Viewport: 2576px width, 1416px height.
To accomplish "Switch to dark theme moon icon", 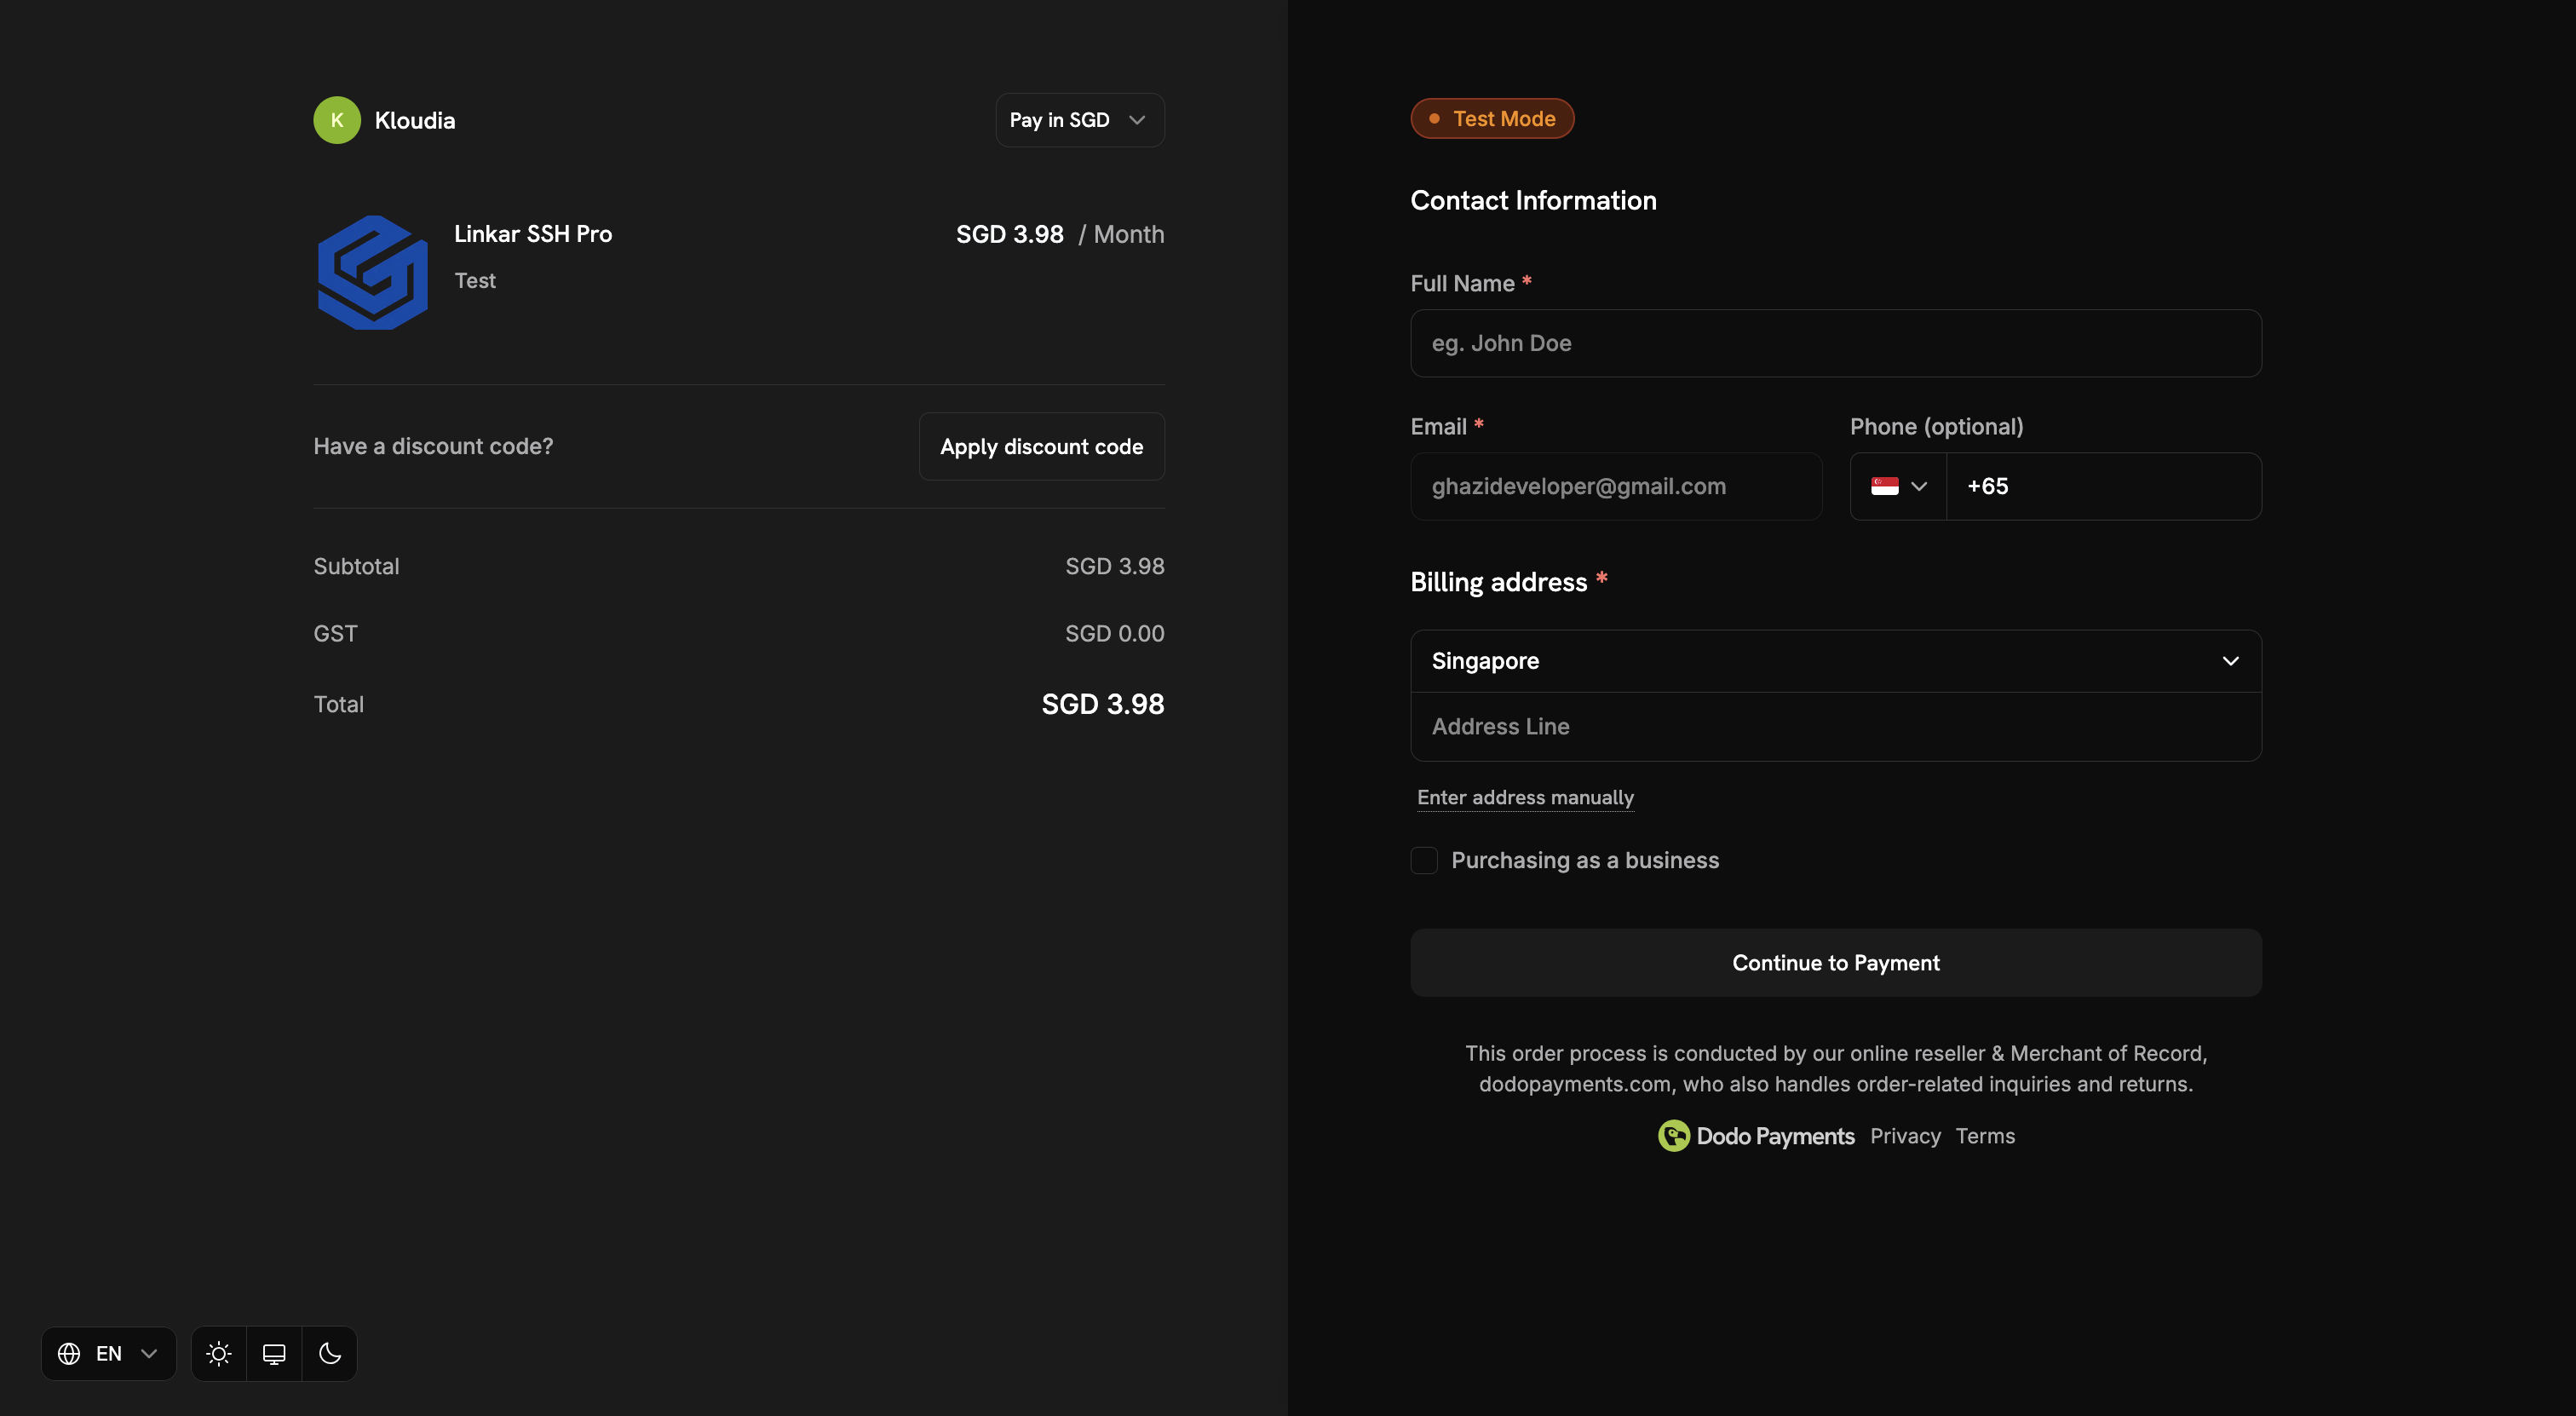I will click(330, 1353).
